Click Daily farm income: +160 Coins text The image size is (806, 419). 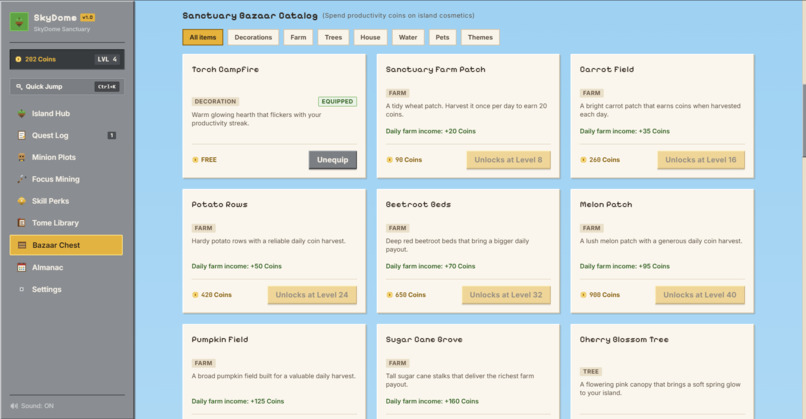pyautogui.click(x=432, y=401)
